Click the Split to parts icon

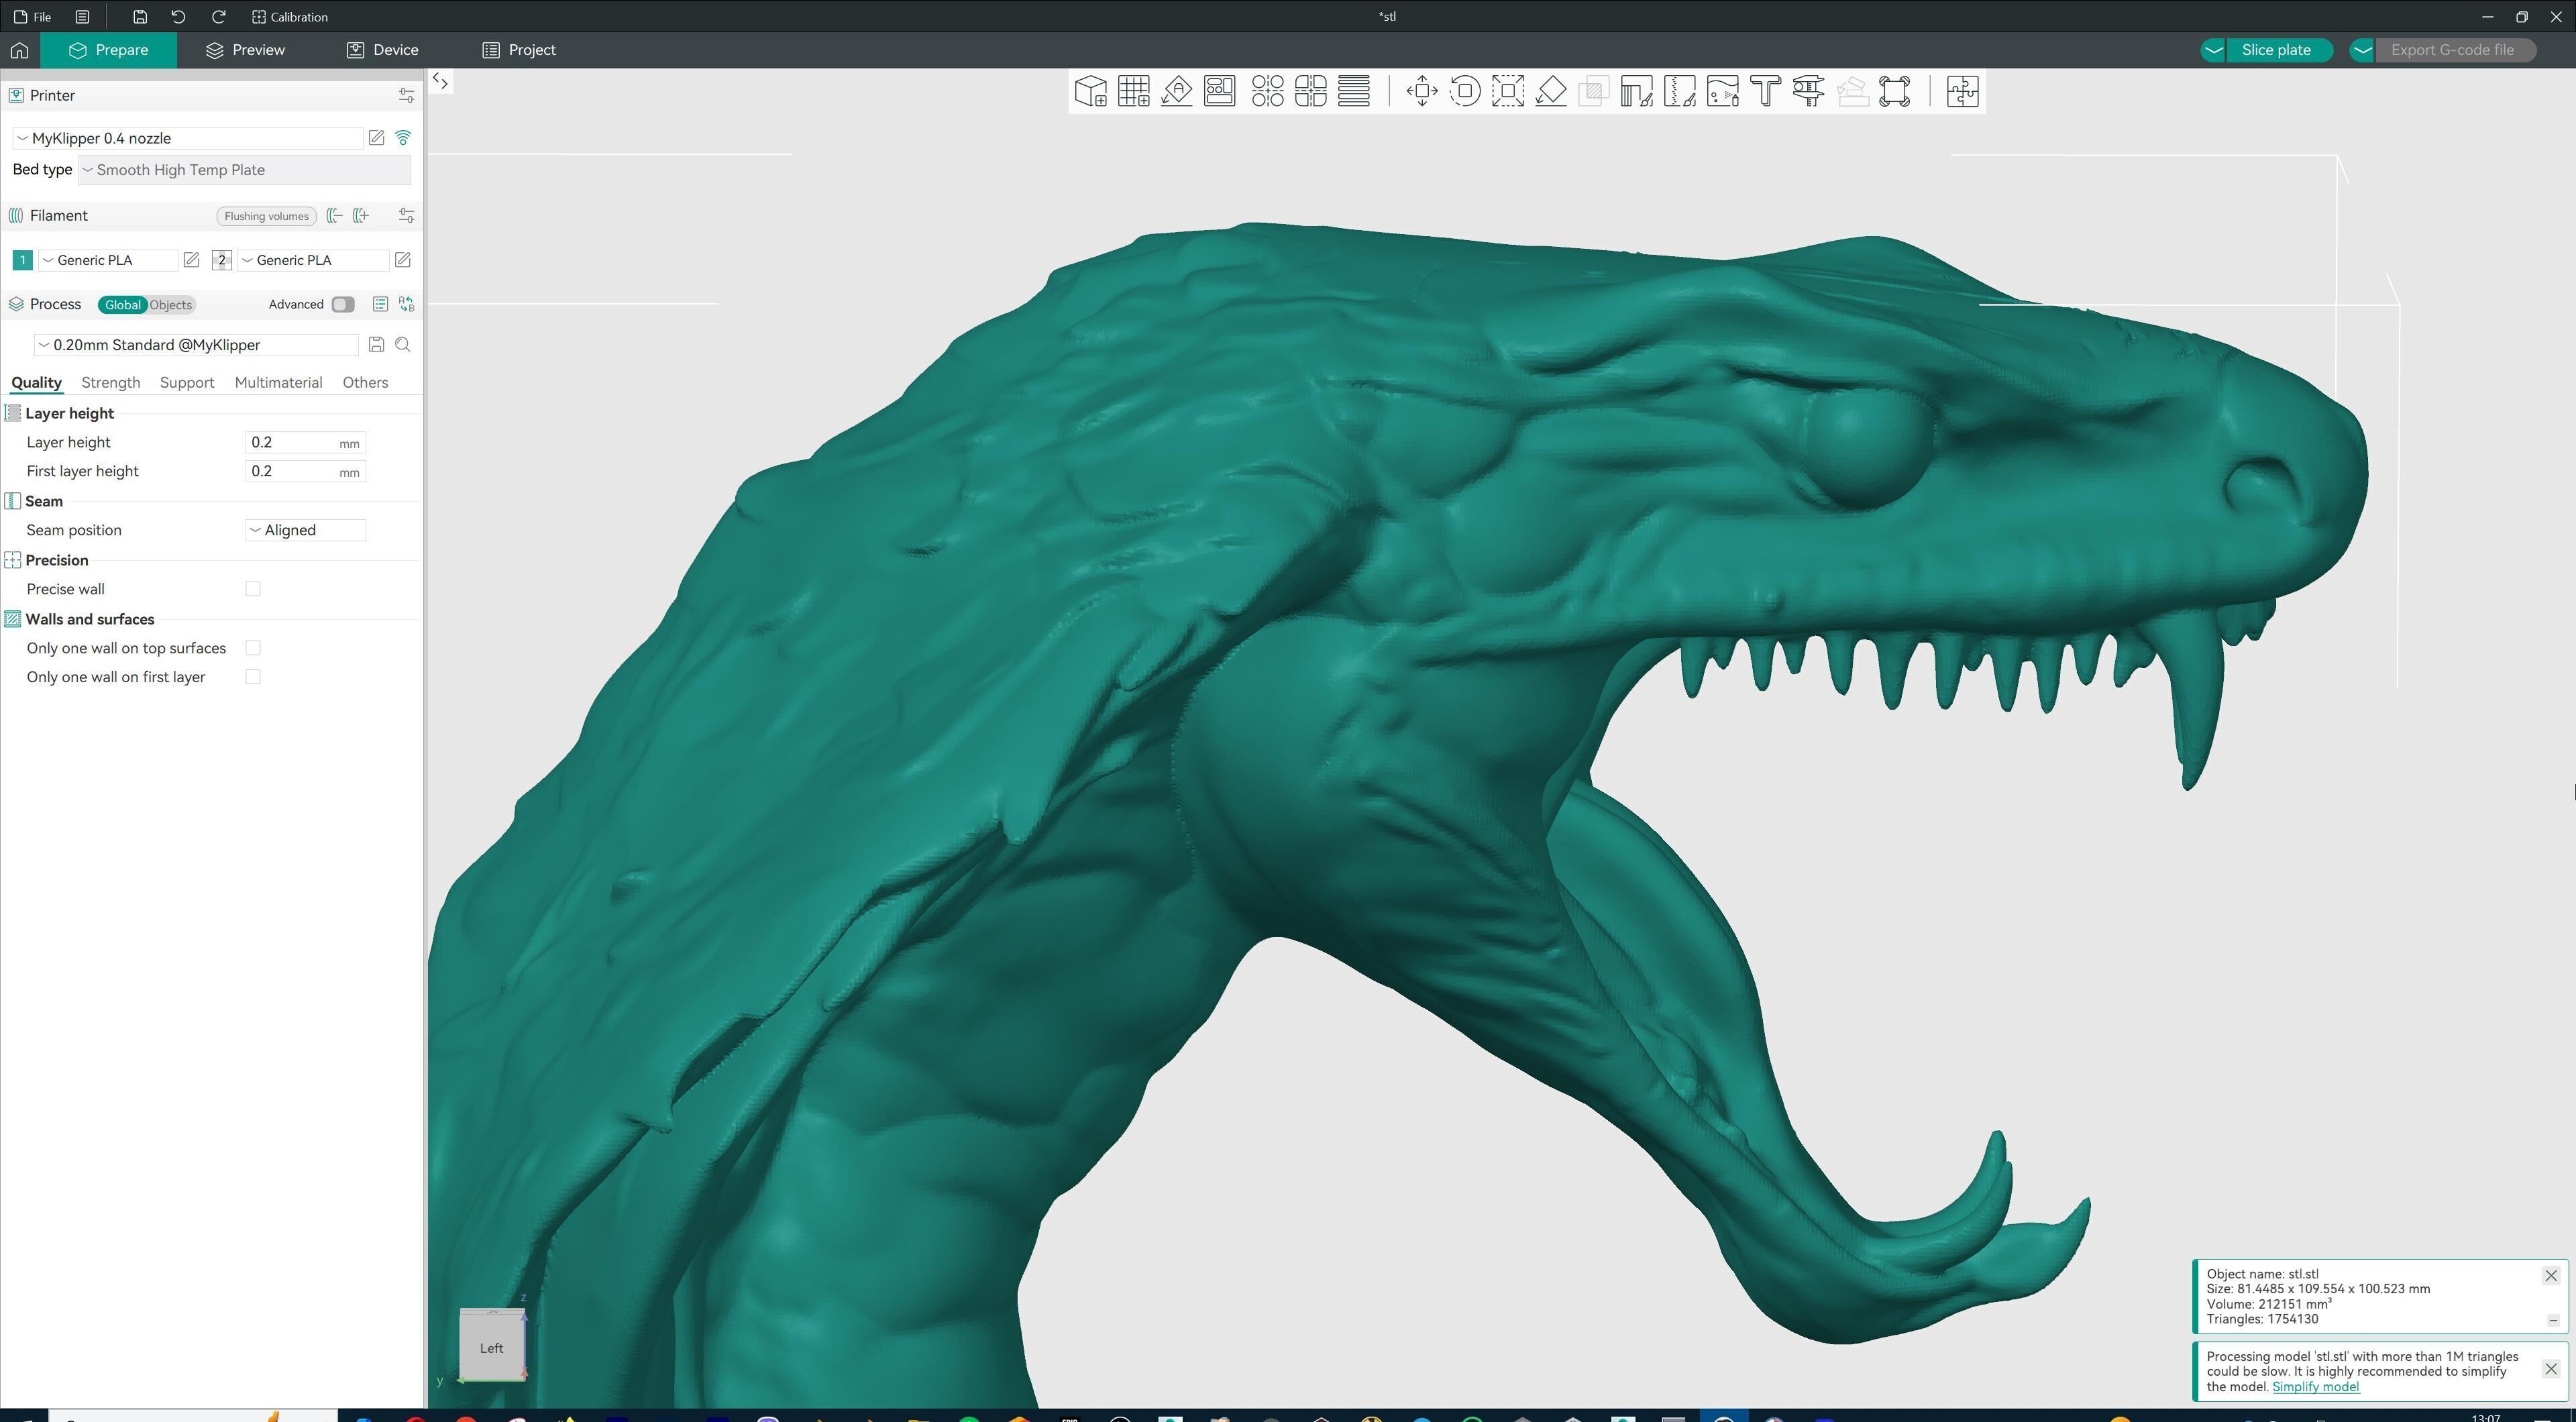1310,91
